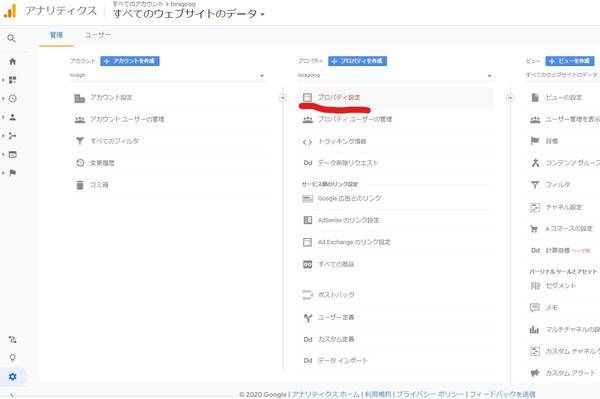
Task: Click the ビューを作成 button
Action: point(570,61)
